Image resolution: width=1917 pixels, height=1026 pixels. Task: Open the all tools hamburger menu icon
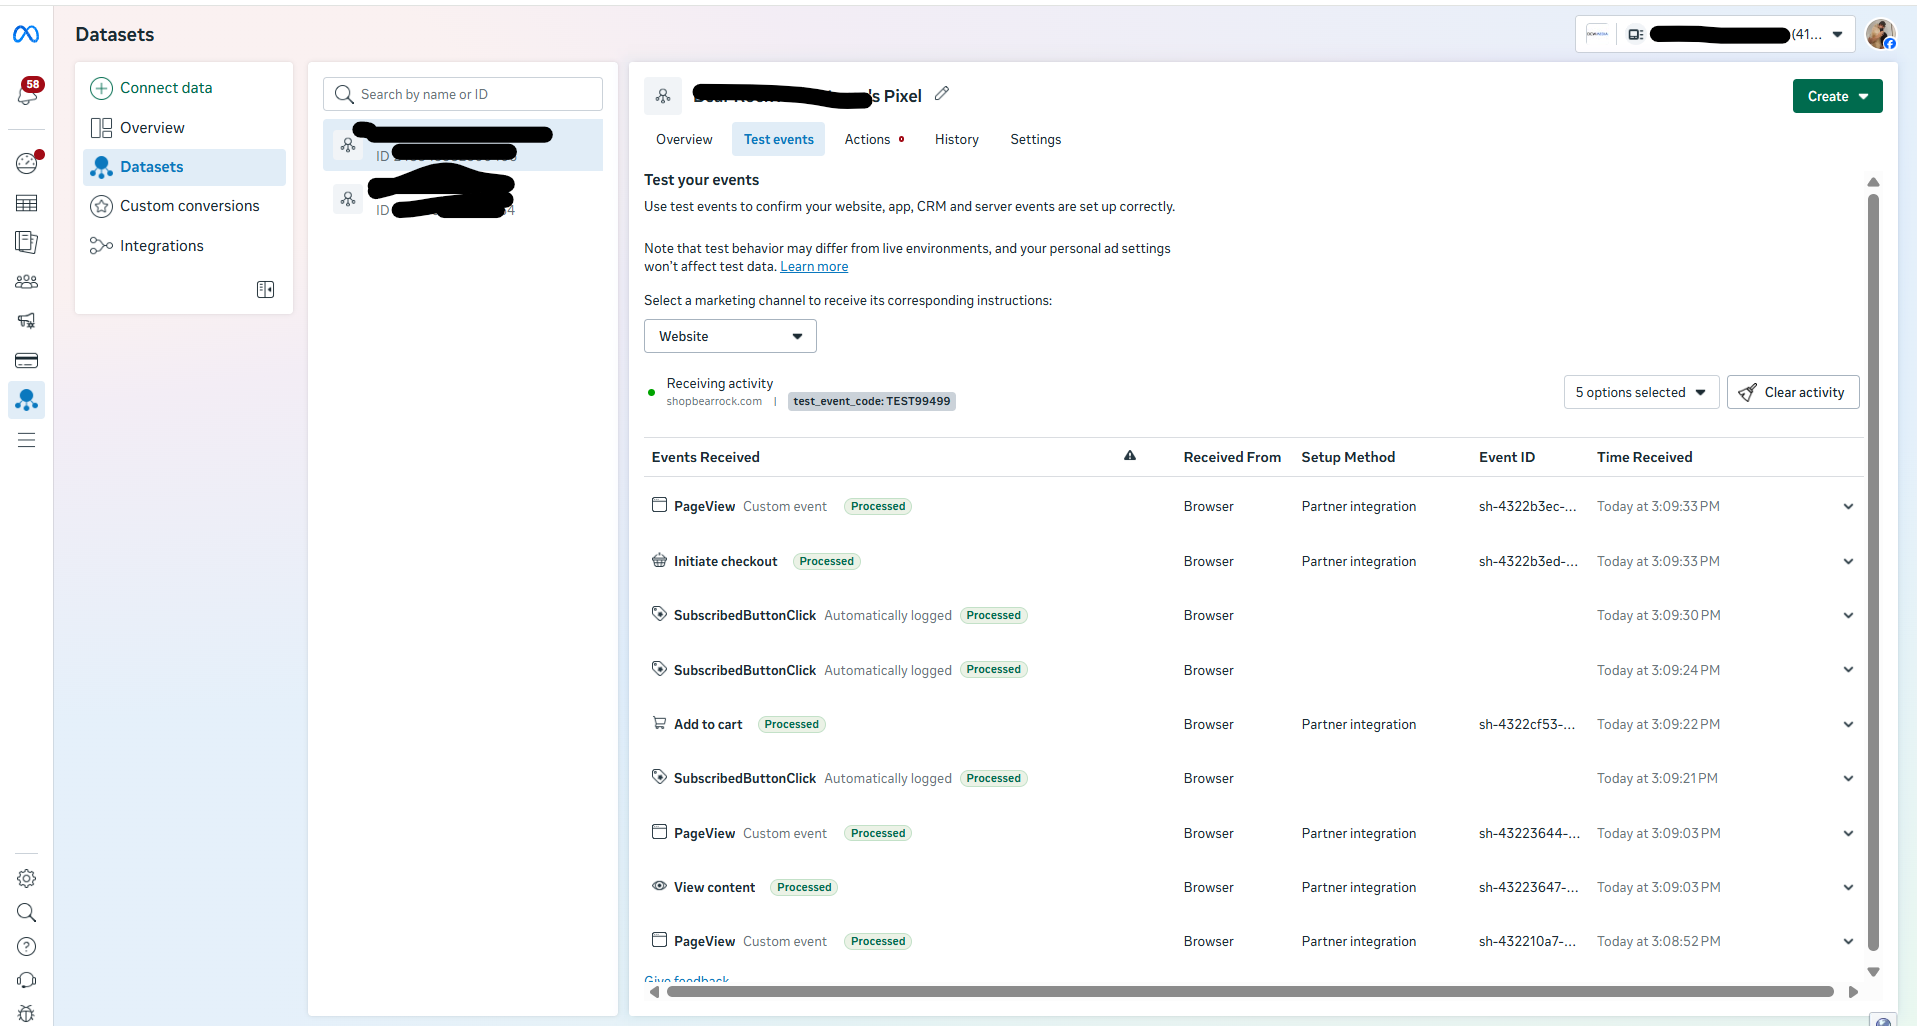pyautogui.click(x=27, y=440)
